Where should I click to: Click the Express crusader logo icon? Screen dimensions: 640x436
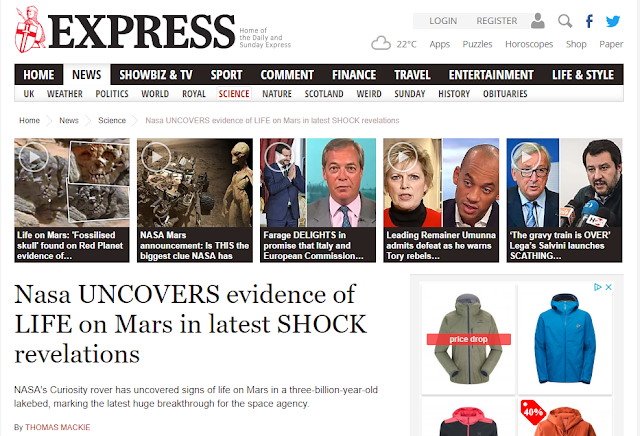tap(30, 30)
